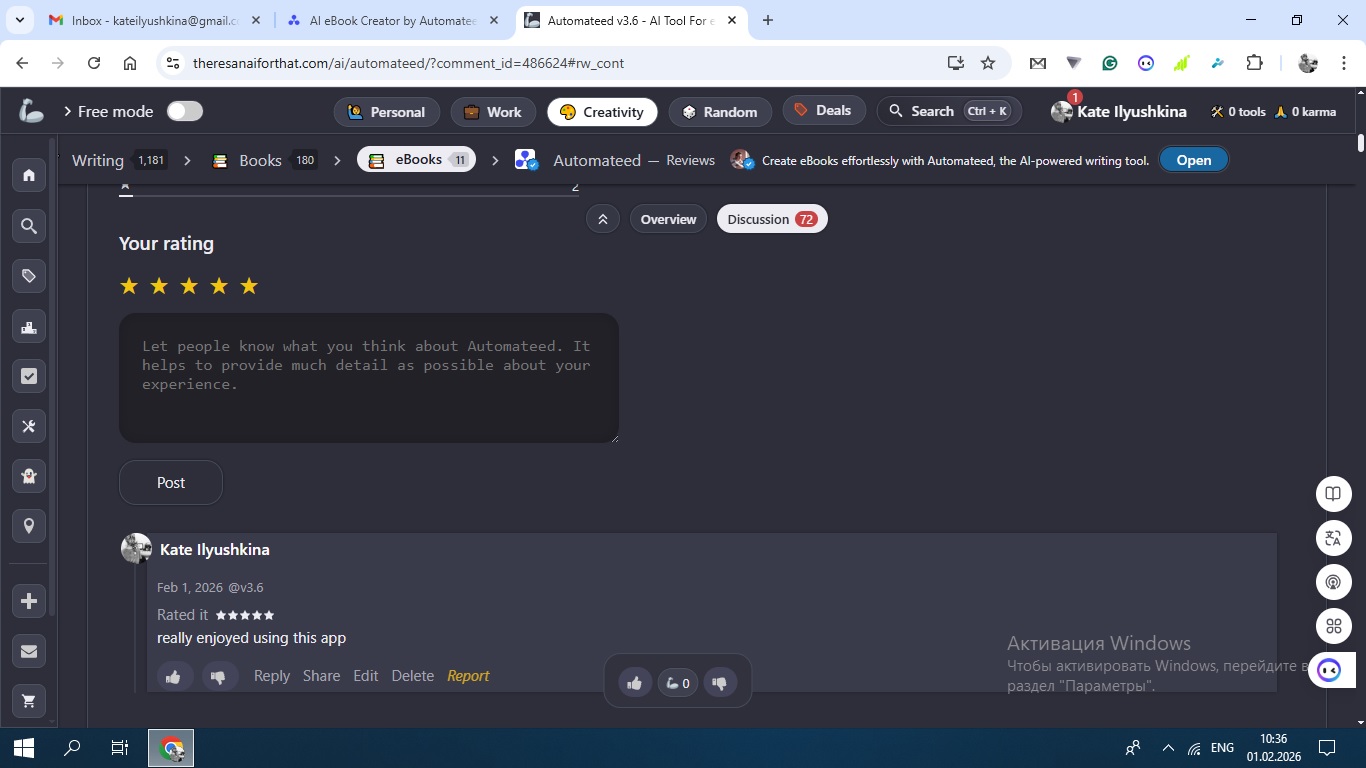The image size is (1366, 768).
Task: Open the leaderboard podium icon in sidebar
Action: pyautogui.click(x=29, y=326)
